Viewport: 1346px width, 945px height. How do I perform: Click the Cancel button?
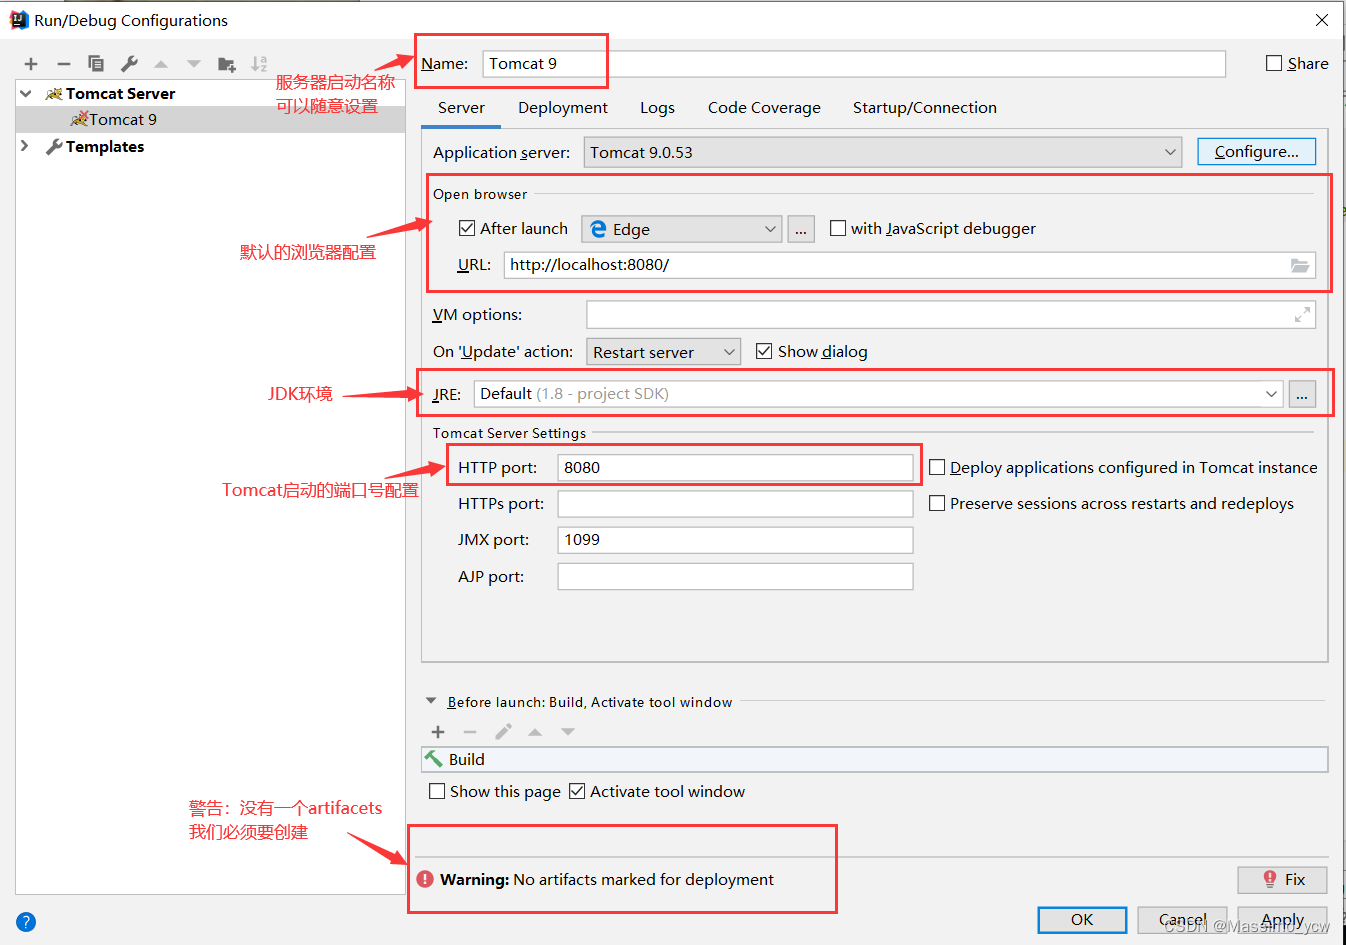[1183, 920]
